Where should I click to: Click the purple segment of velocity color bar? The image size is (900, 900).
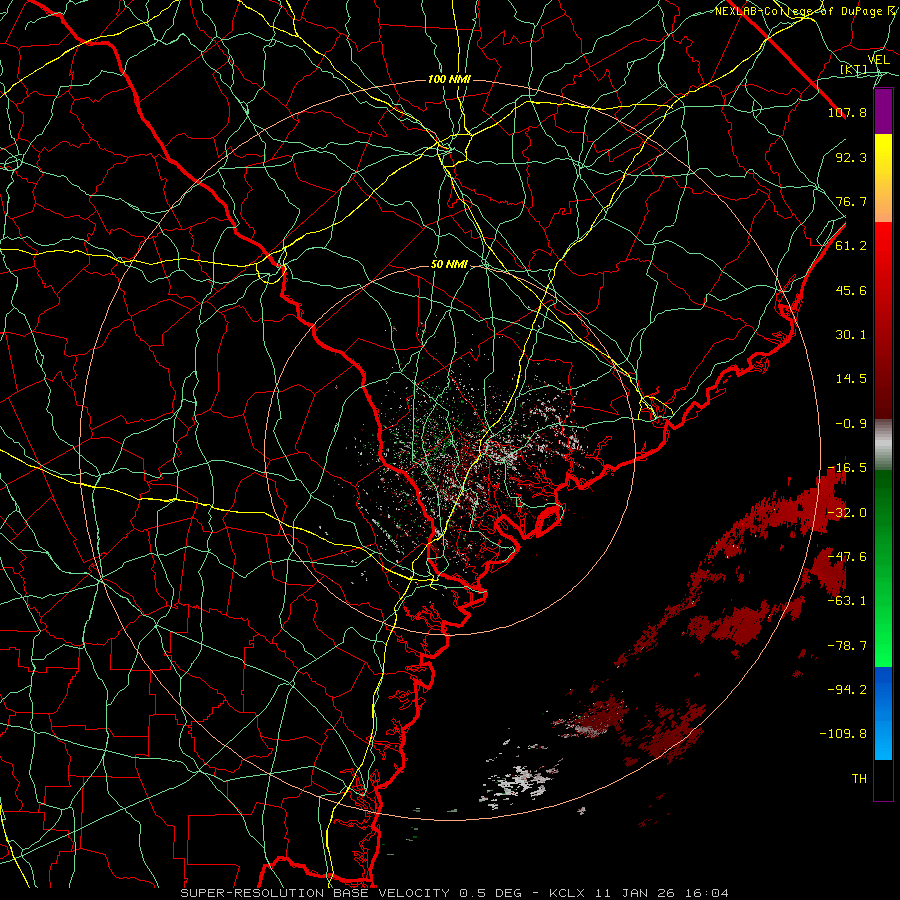pos(883,111)
